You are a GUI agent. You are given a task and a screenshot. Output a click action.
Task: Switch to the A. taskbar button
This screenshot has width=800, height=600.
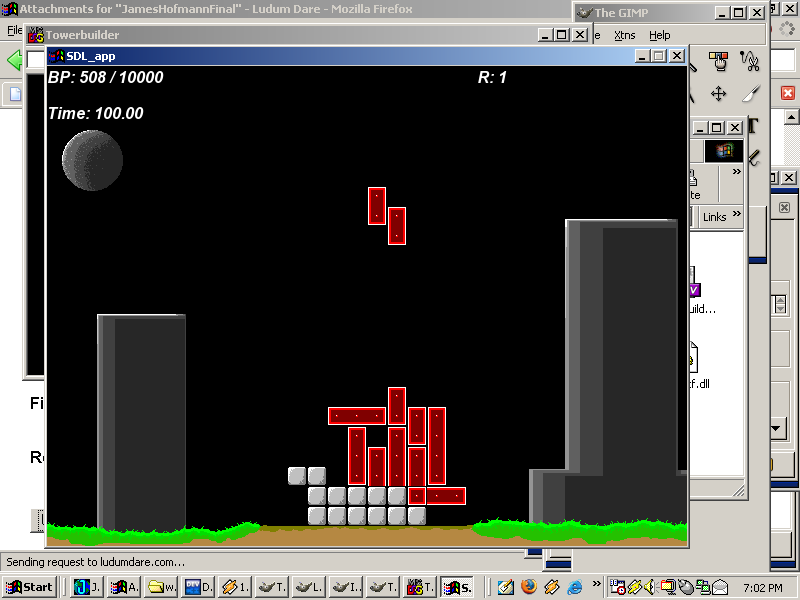pos(123,587)
